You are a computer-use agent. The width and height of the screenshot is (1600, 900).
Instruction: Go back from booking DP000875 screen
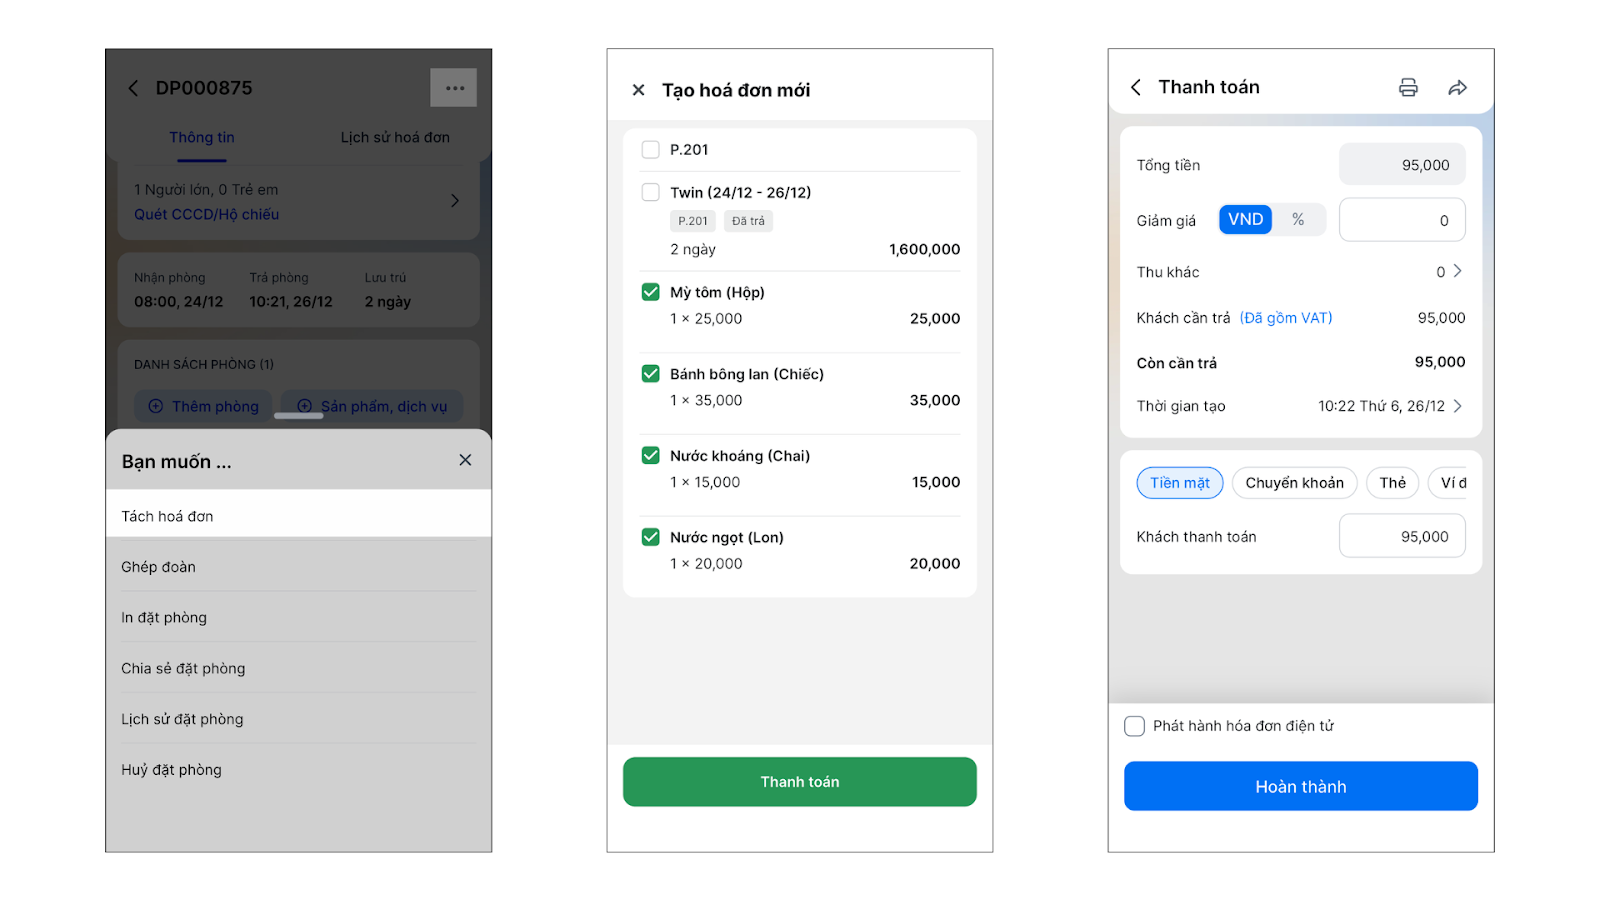point(133,88)
